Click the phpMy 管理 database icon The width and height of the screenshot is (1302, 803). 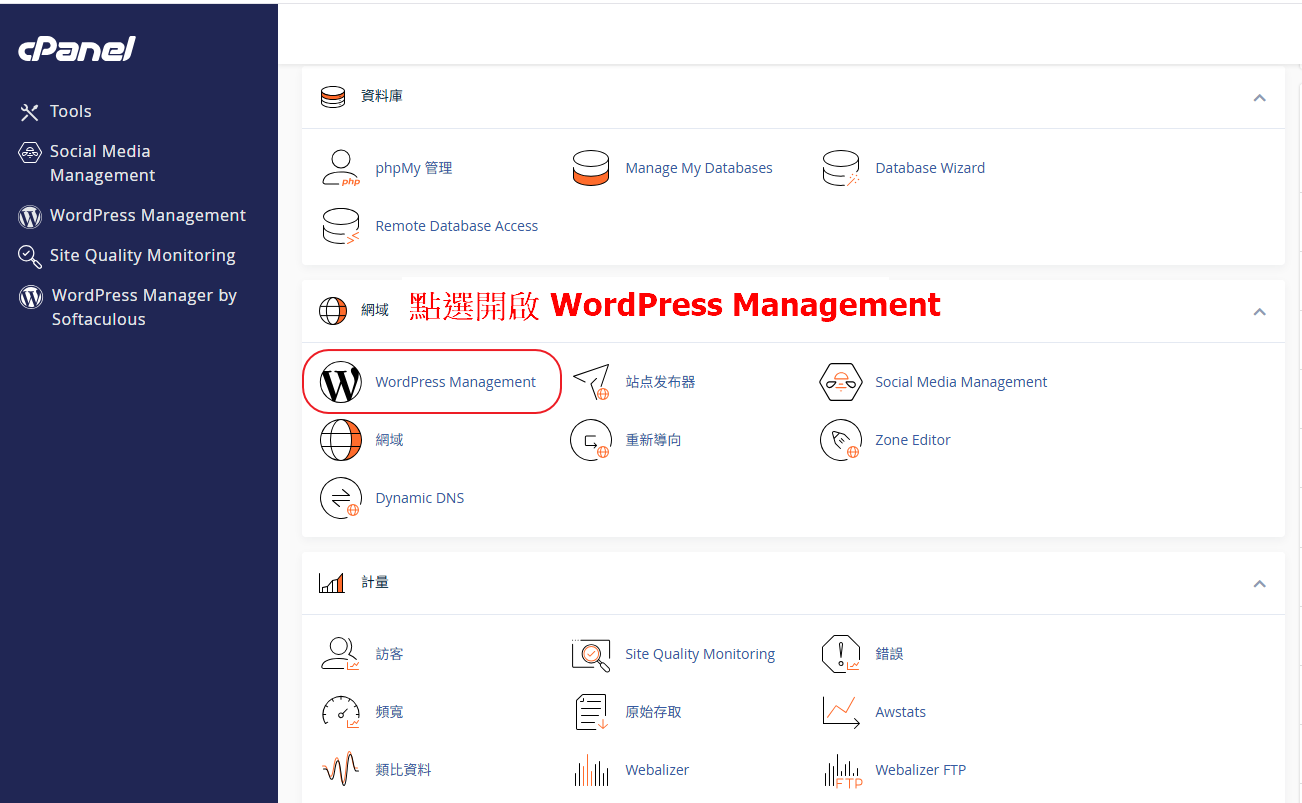[x=340, y=168]
